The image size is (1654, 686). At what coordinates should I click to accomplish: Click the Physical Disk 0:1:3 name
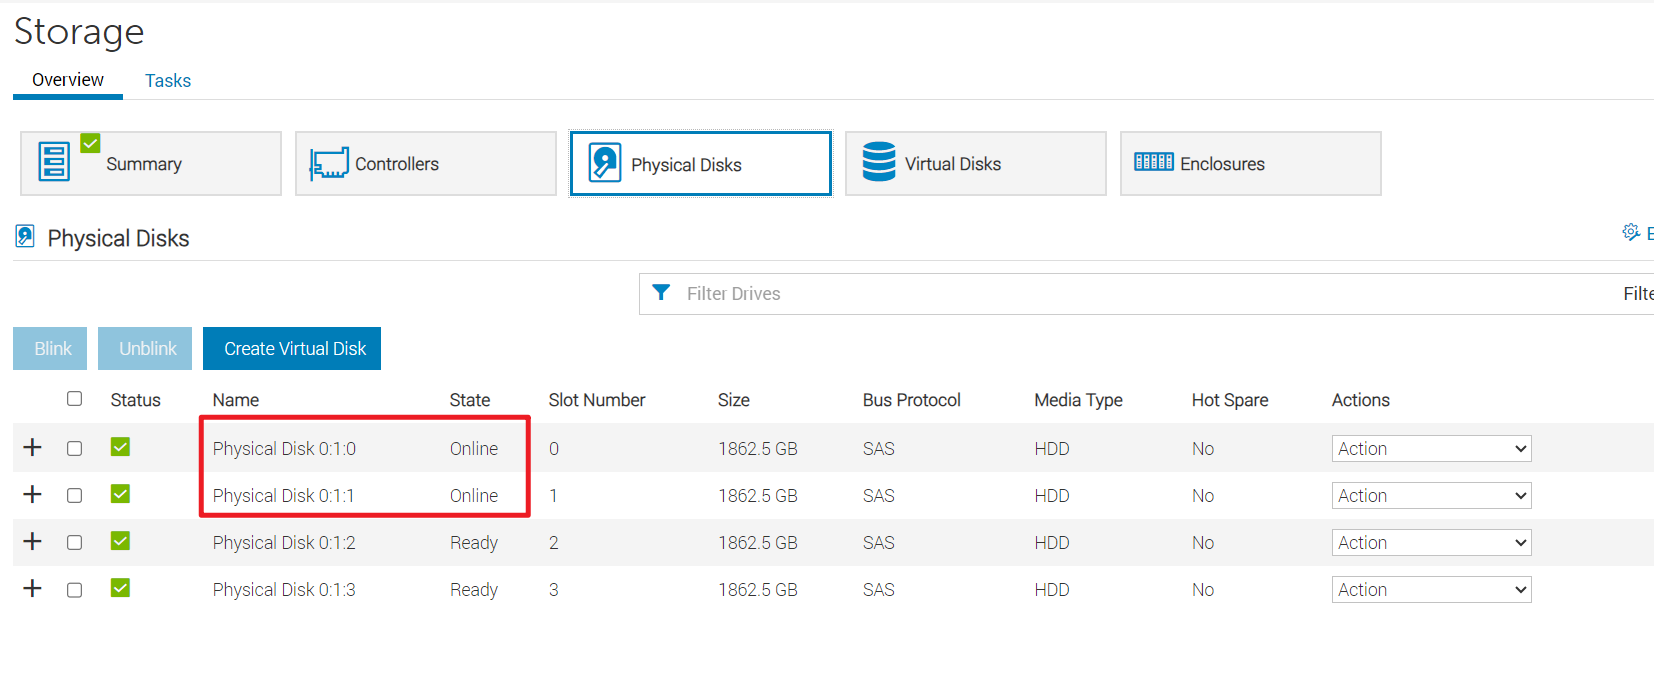coord(284,590)
